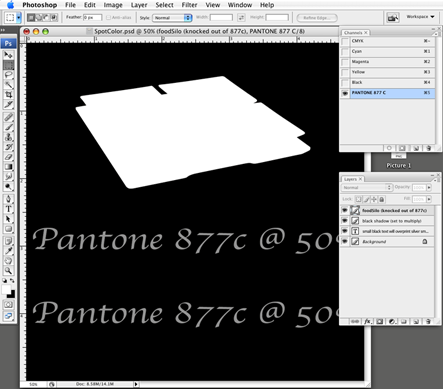Open the Apple menu
443x389 pixels.
click(x=11, y=5)
